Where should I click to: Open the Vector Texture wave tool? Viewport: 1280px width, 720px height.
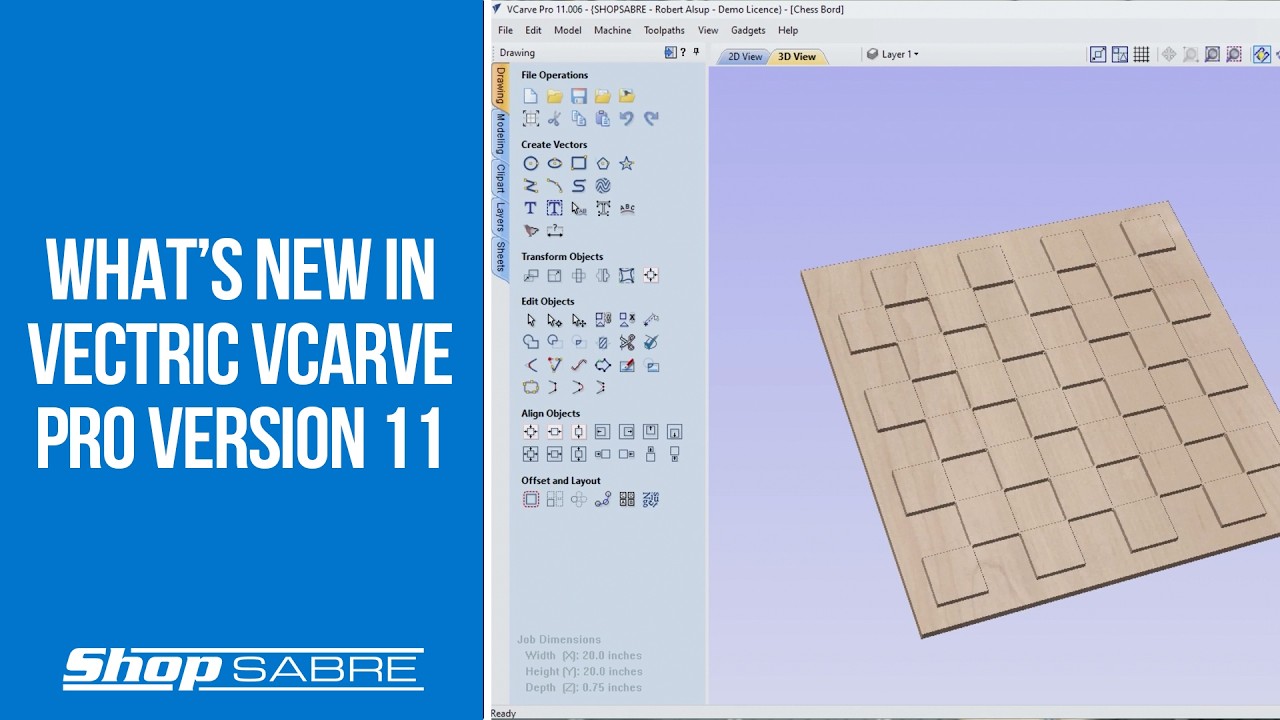[602, 186]
